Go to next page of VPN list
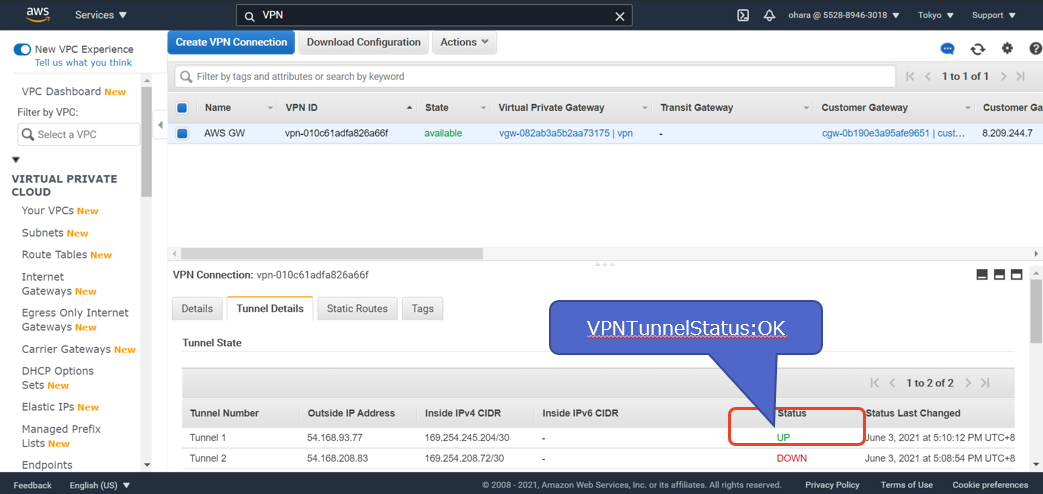This screenshot has height=494, width=1043. [x=1003, y=76]
